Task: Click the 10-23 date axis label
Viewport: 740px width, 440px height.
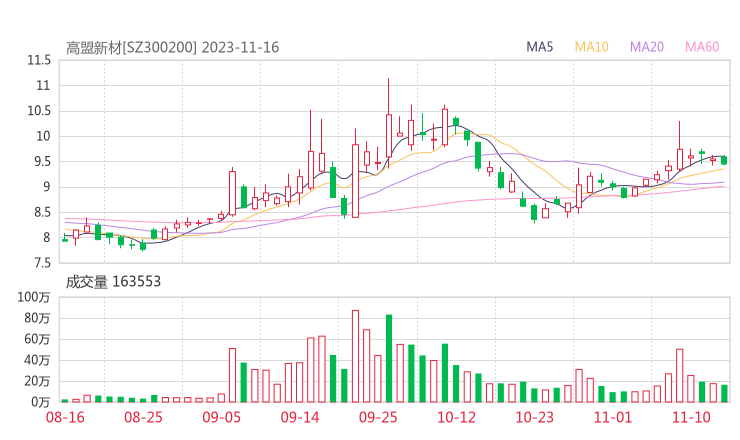Action: [x=534, y=417]
